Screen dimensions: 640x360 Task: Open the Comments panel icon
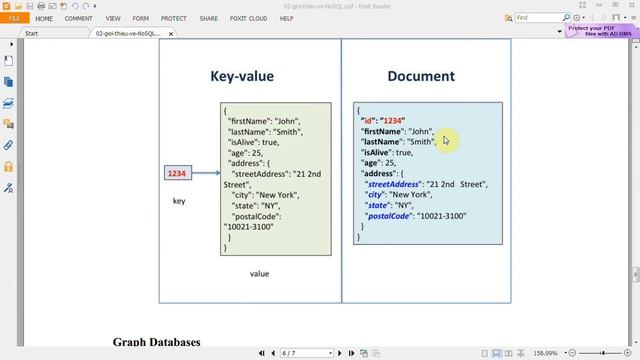8,124
